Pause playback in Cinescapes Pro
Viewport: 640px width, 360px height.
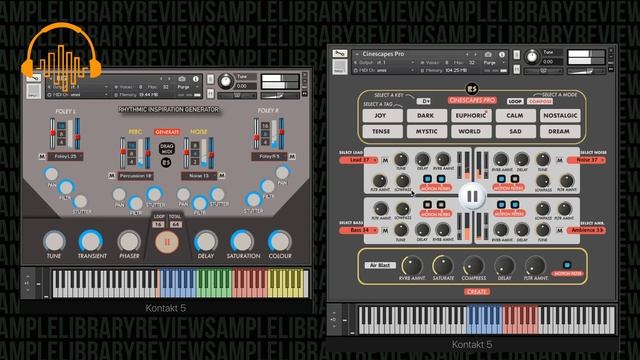click(x=472, y=196)
